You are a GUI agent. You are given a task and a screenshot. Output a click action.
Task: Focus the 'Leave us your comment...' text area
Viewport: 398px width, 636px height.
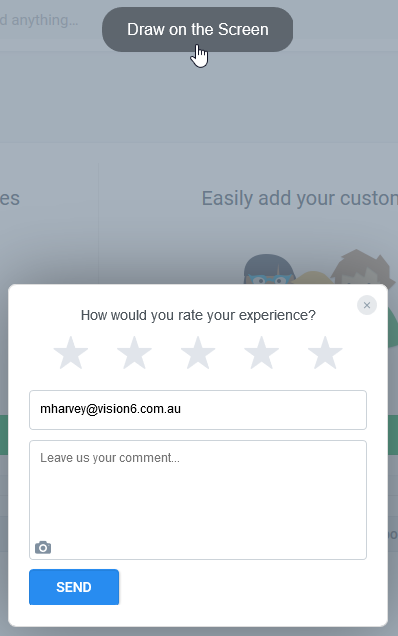point(198,500)
